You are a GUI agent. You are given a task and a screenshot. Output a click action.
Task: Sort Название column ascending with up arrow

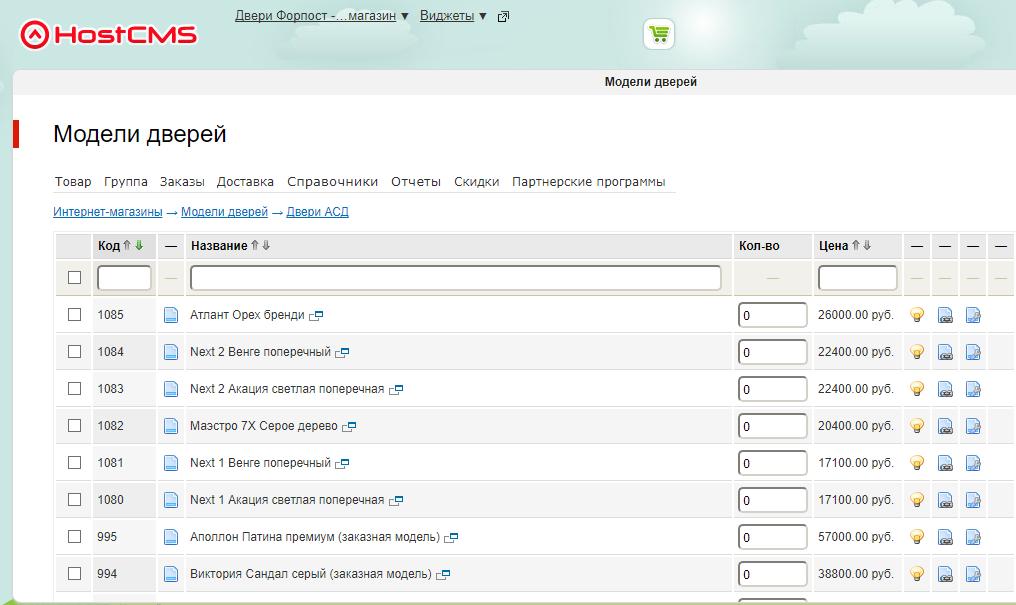click(255, 245)
